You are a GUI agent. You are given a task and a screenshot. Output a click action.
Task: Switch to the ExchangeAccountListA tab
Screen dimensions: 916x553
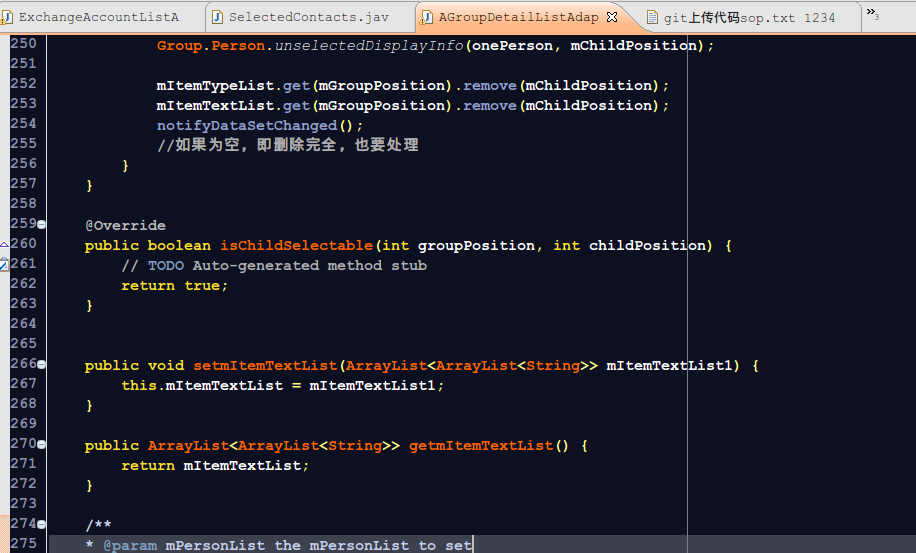click(x=98, y=18)
